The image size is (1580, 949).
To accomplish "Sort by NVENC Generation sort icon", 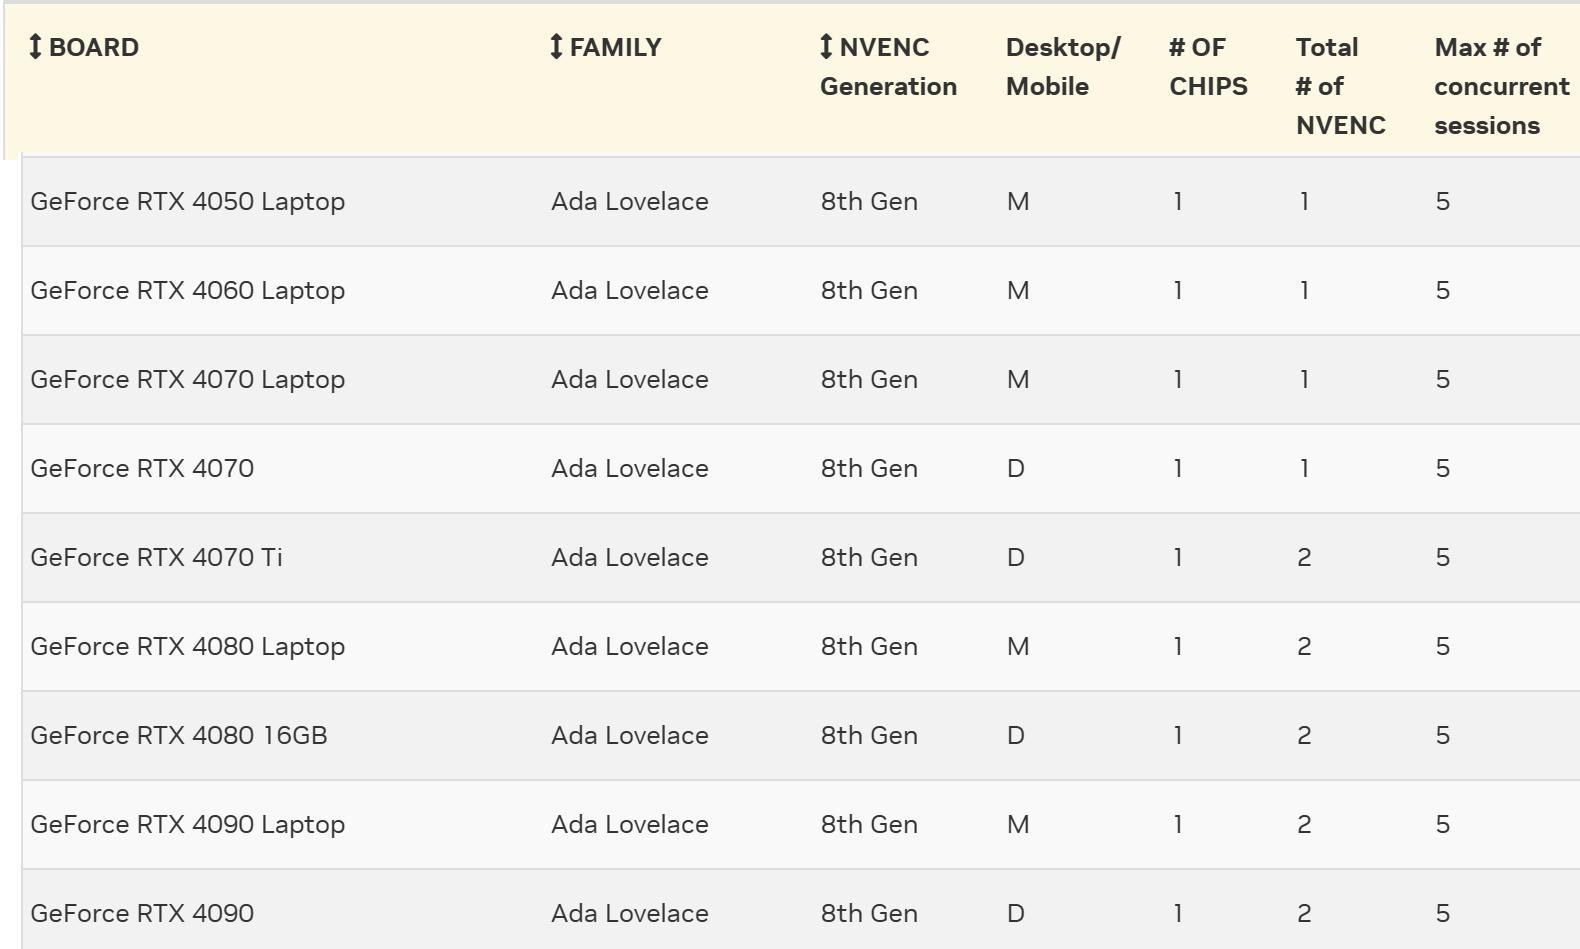I will click(826, 47).
